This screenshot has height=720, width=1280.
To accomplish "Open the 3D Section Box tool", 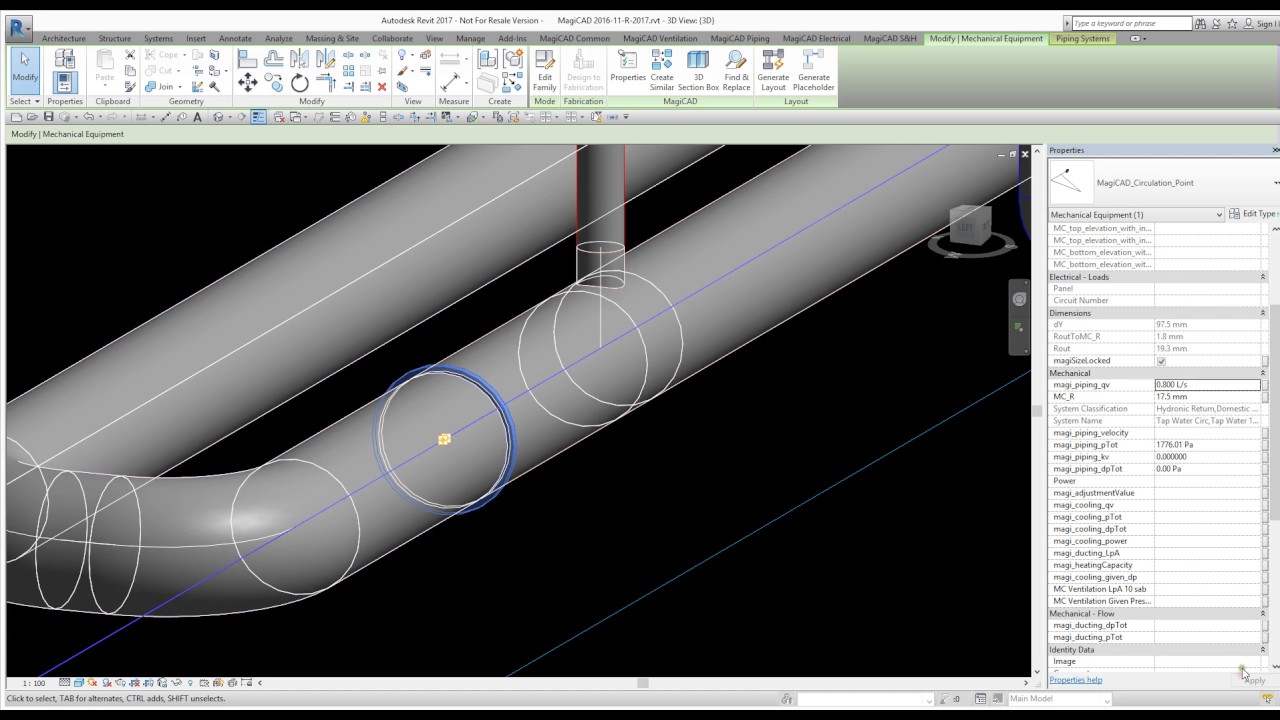I will tap(698, 70).
